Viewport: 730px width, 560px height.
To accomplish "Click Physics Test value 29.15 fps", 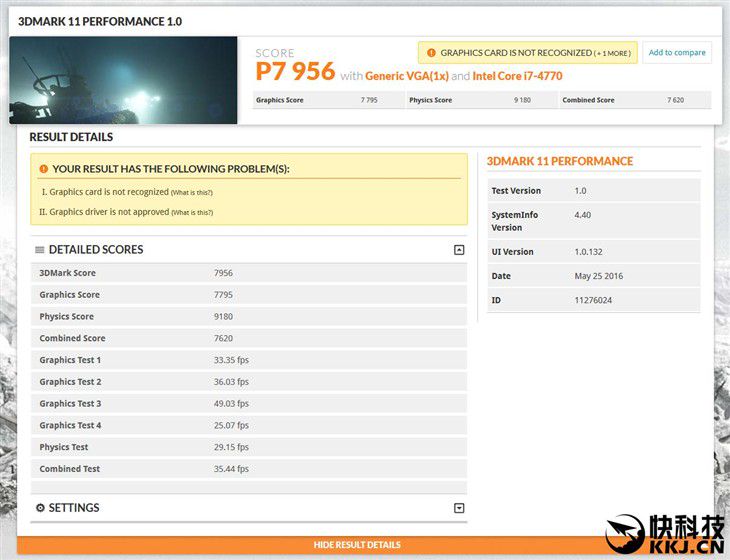I will [x=231, y=447].
